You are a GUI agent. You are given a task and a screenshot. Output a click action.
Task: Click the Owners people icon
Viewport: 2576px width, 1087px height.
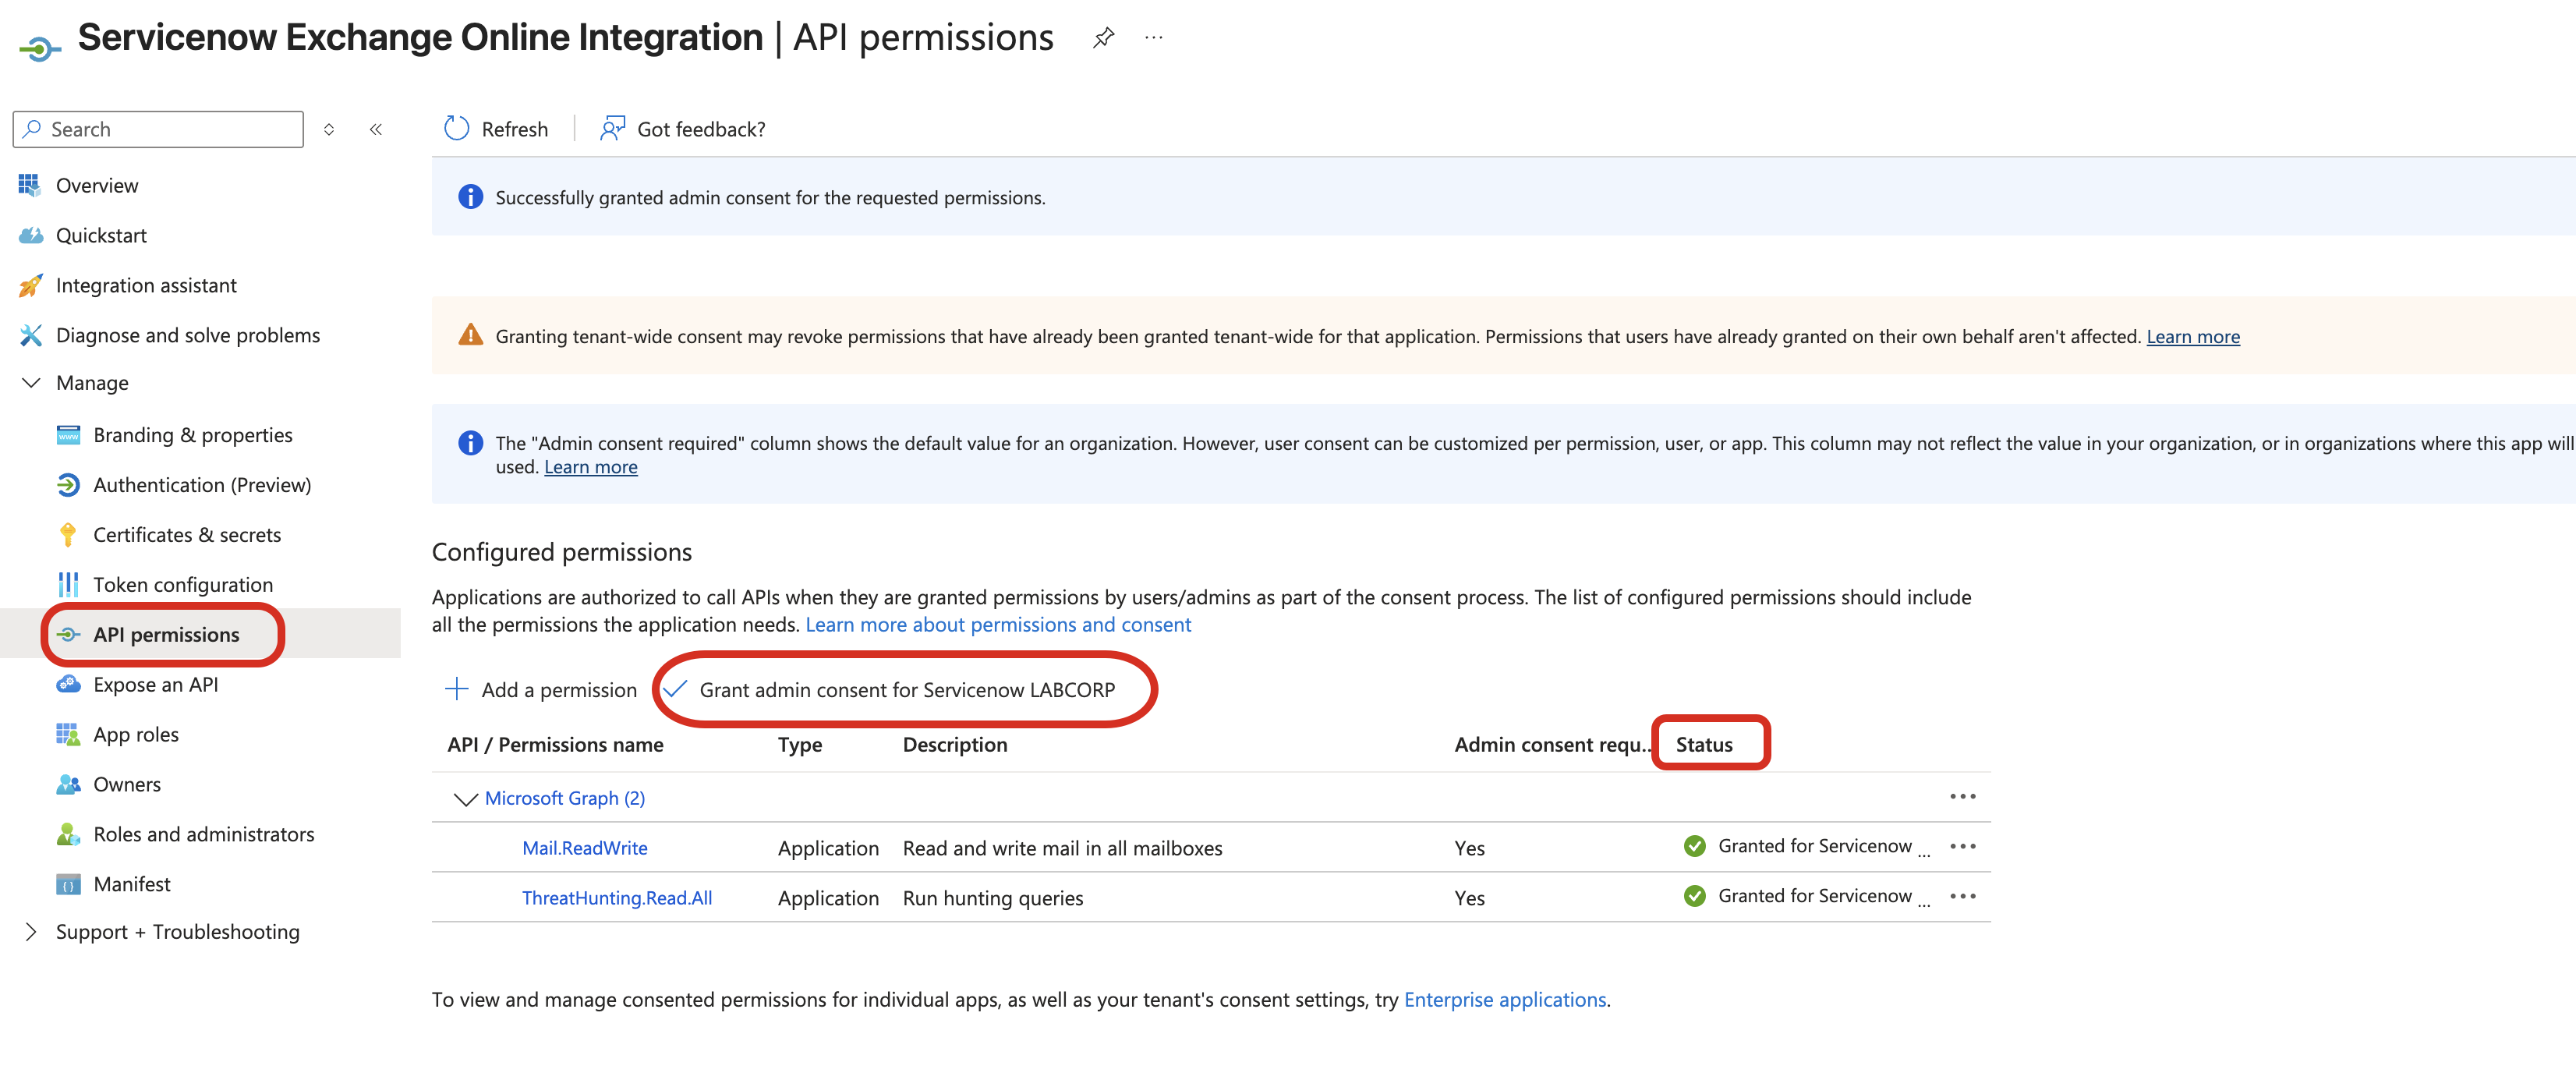point(68,784)
